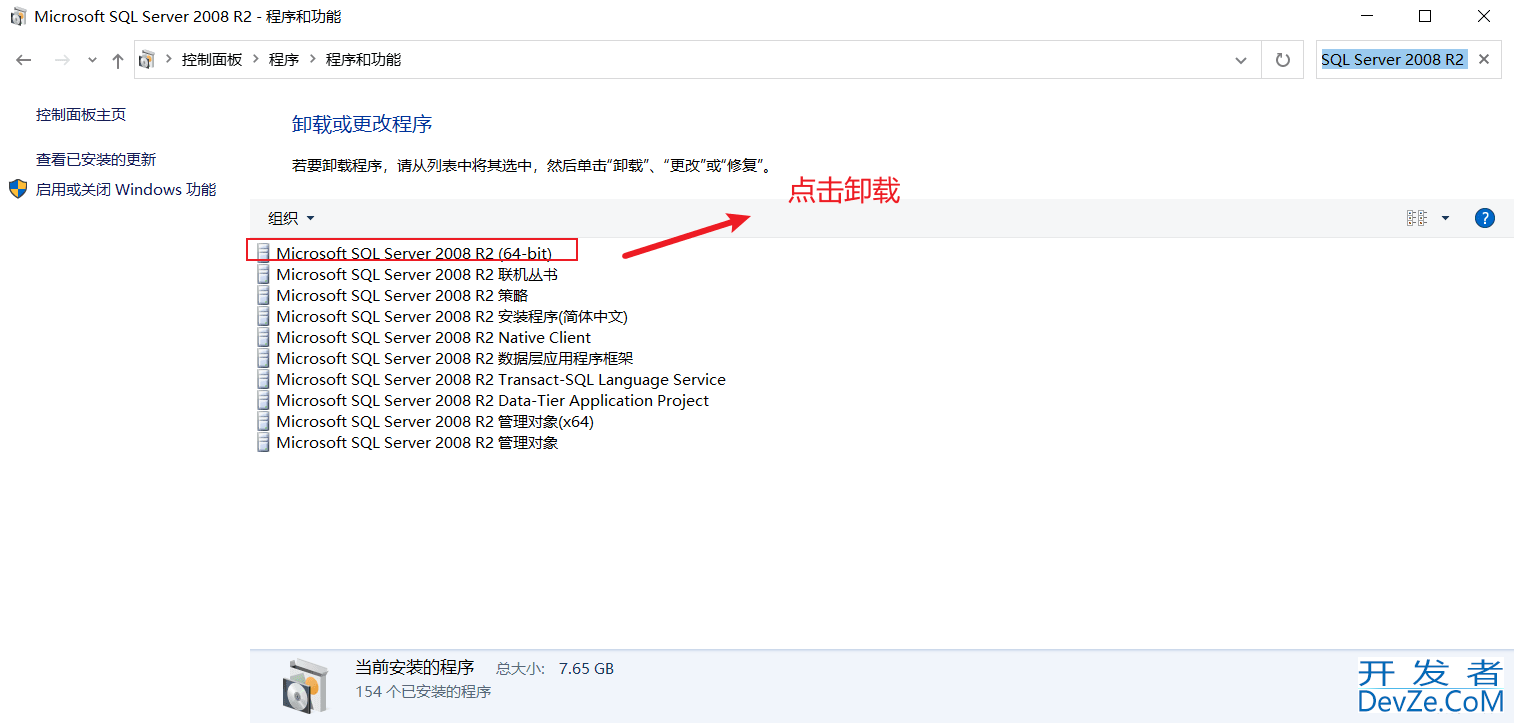The width and height of the screenshot is (1514, 723).
Task: Expand the address bar history dropdown
Action: coord(1241,60)
